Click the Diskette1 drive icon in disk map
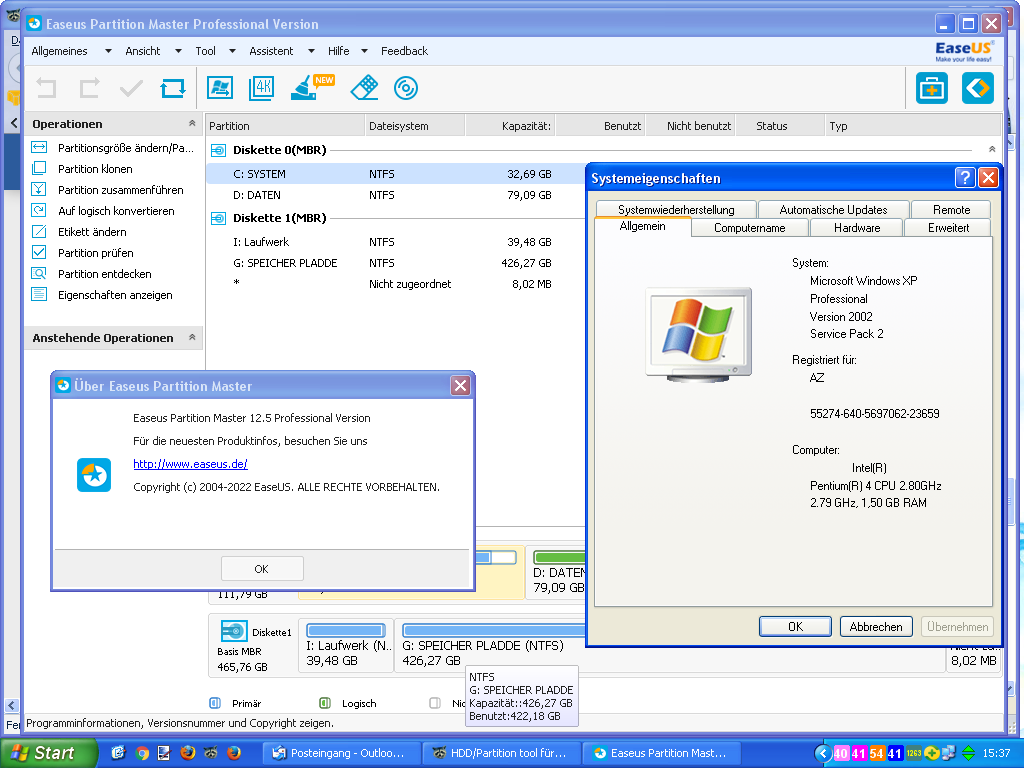The image size is (1024, 768). tap(233, 632)
